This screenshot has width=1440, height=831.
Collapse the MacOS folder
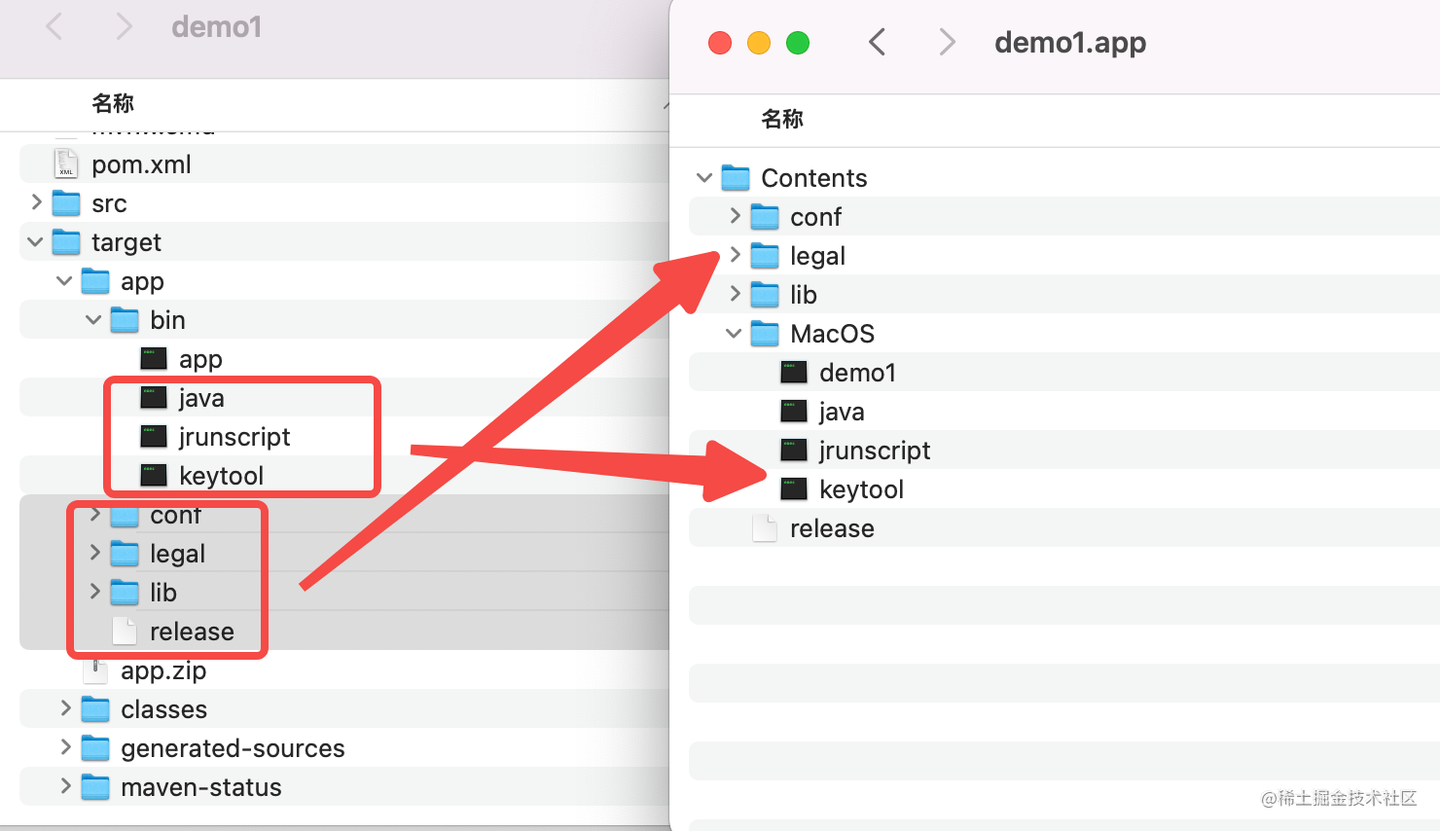(x=735, y=333)
